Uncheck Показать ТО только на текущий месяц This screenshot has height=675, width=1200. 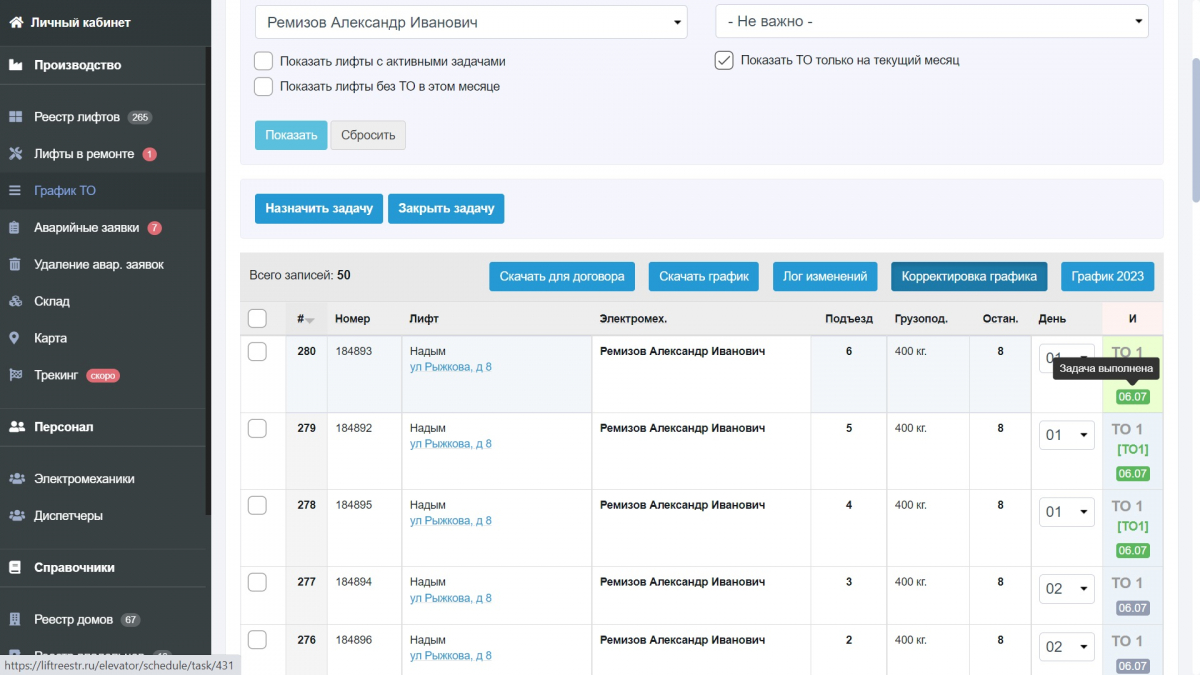coord(724,60)
